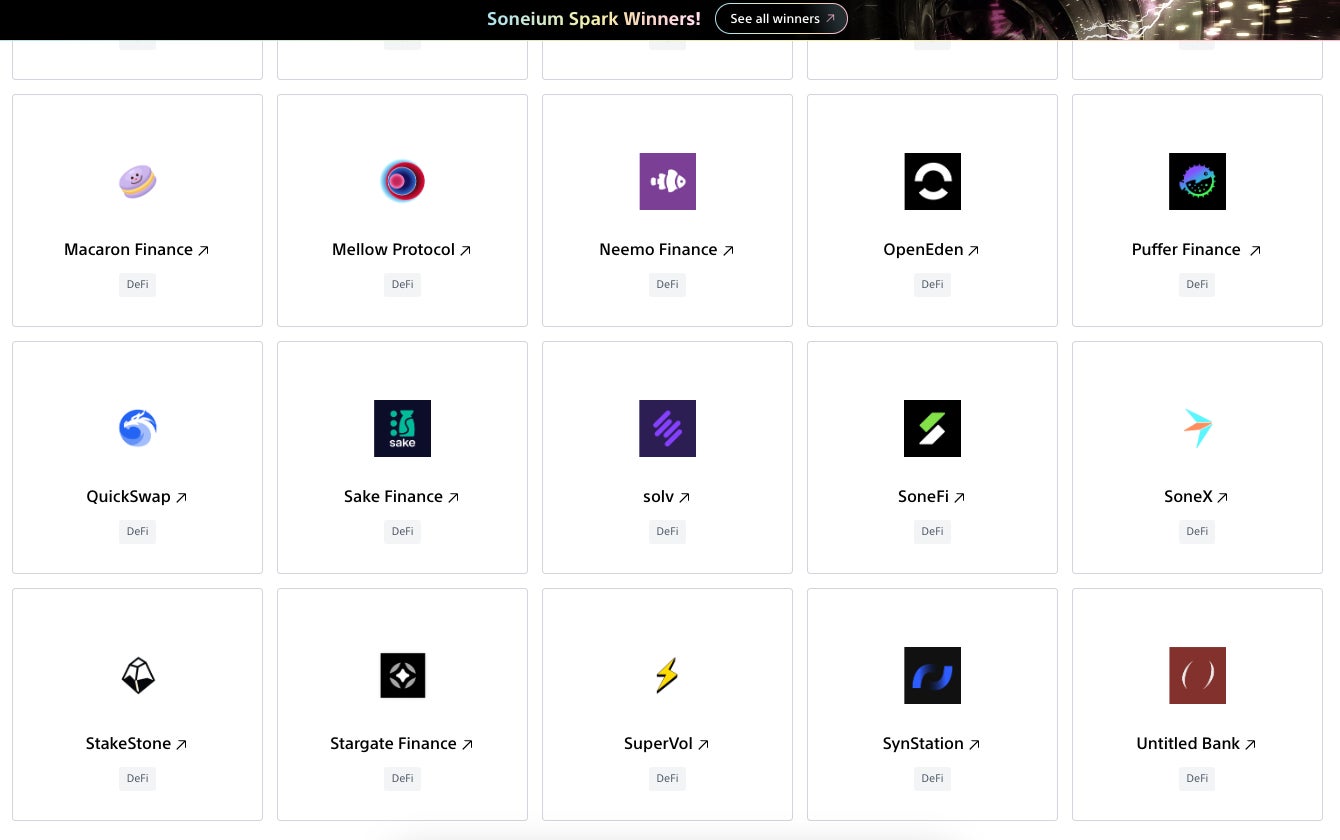Go to the SoneX link
The height and width of the screenshot is (840, 1340).
pos(1197,497)
